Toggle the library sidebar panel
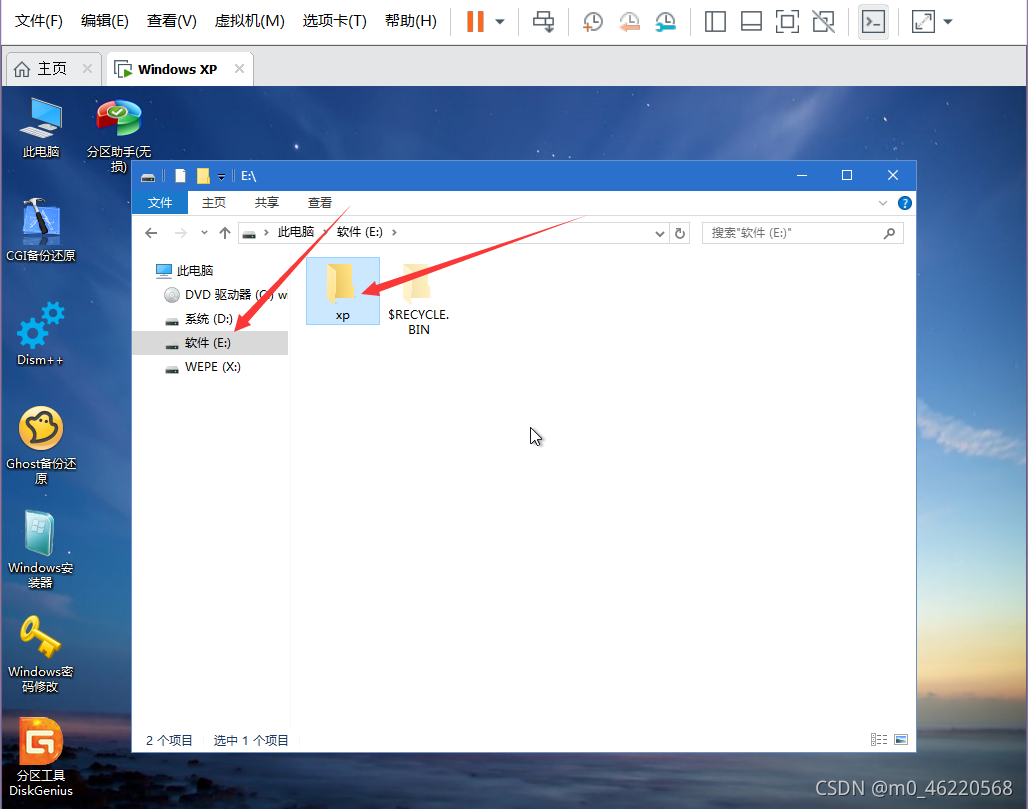The image size is (1028, 809). point(715,21)
